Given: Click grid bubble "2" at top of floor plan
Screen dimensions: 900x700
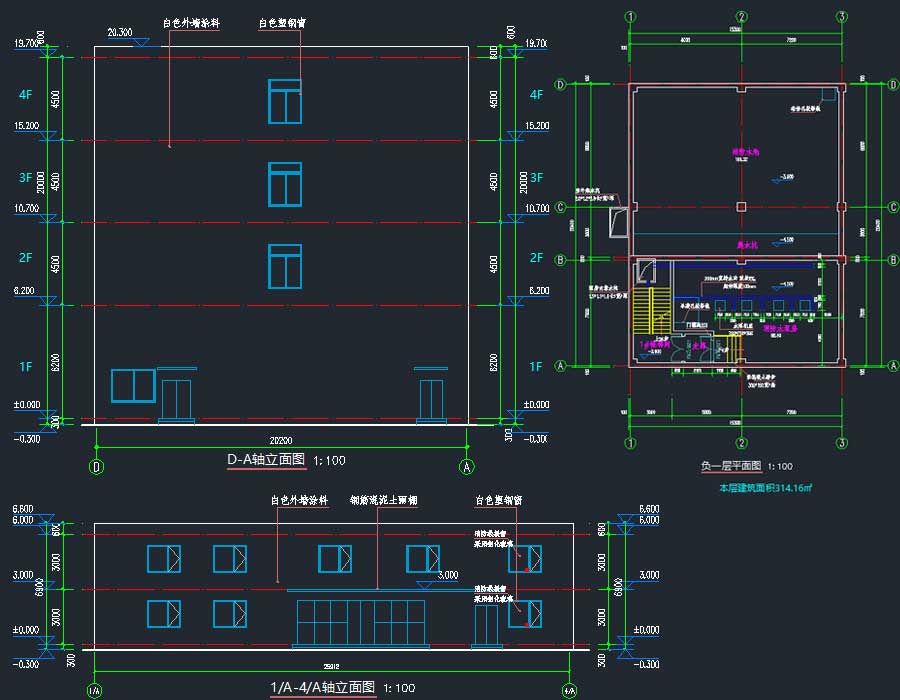Looking at the screenshot, I should (x=742, y=17).
